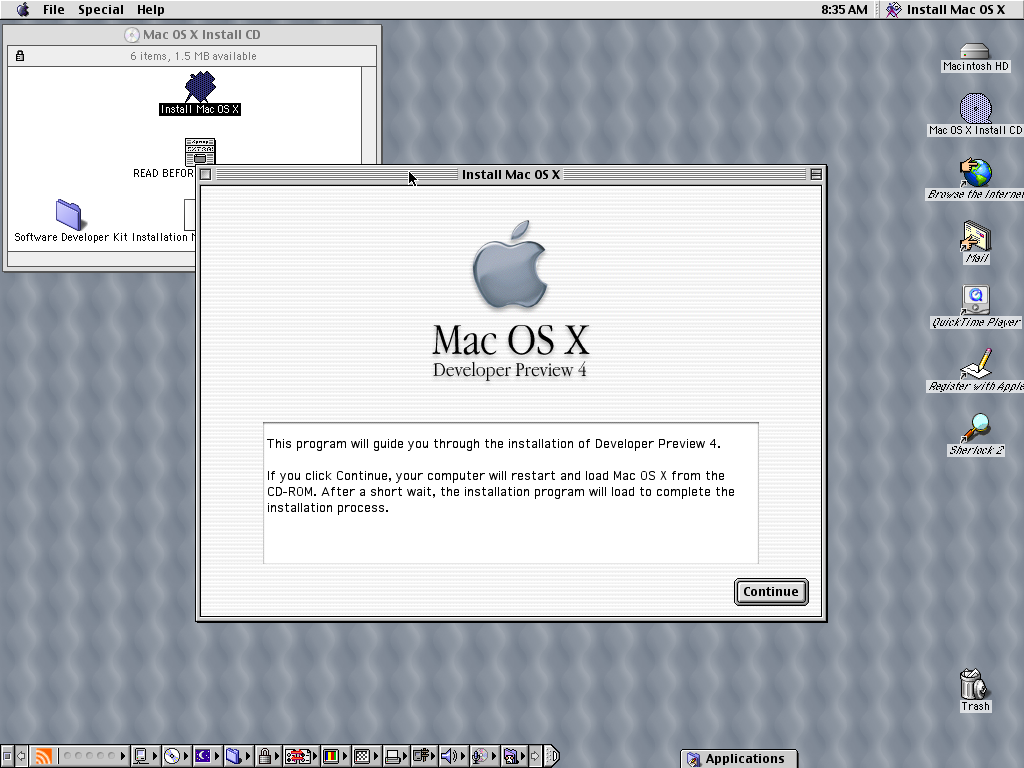Click the Control Strip scroll-left arrow
The height and width of the screenshot is (768, 1024).
tap(21, 756)
